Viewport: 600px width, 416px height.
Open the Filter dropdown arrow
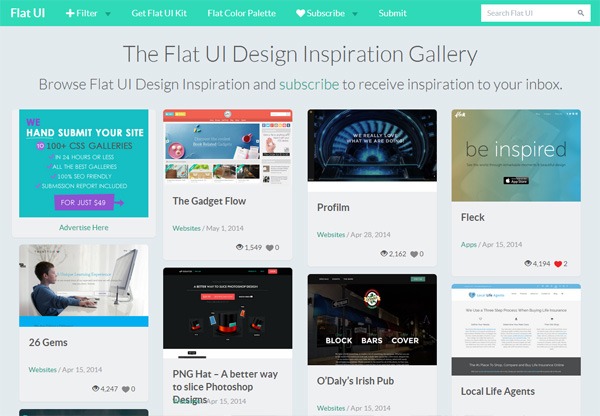[108, 14]
